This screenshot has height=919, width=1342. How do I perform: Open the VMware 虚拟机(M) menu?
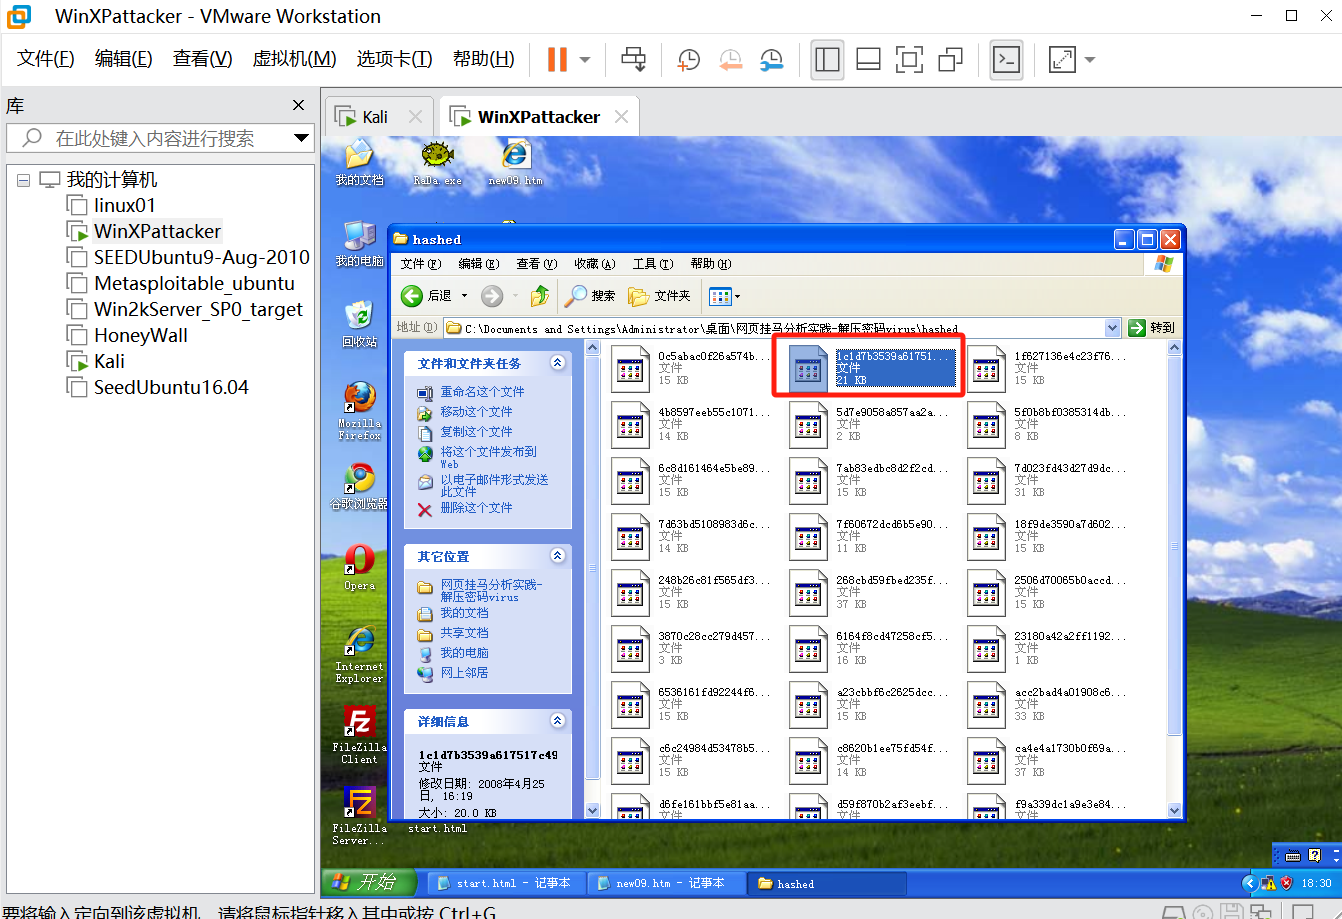[294, 59]
